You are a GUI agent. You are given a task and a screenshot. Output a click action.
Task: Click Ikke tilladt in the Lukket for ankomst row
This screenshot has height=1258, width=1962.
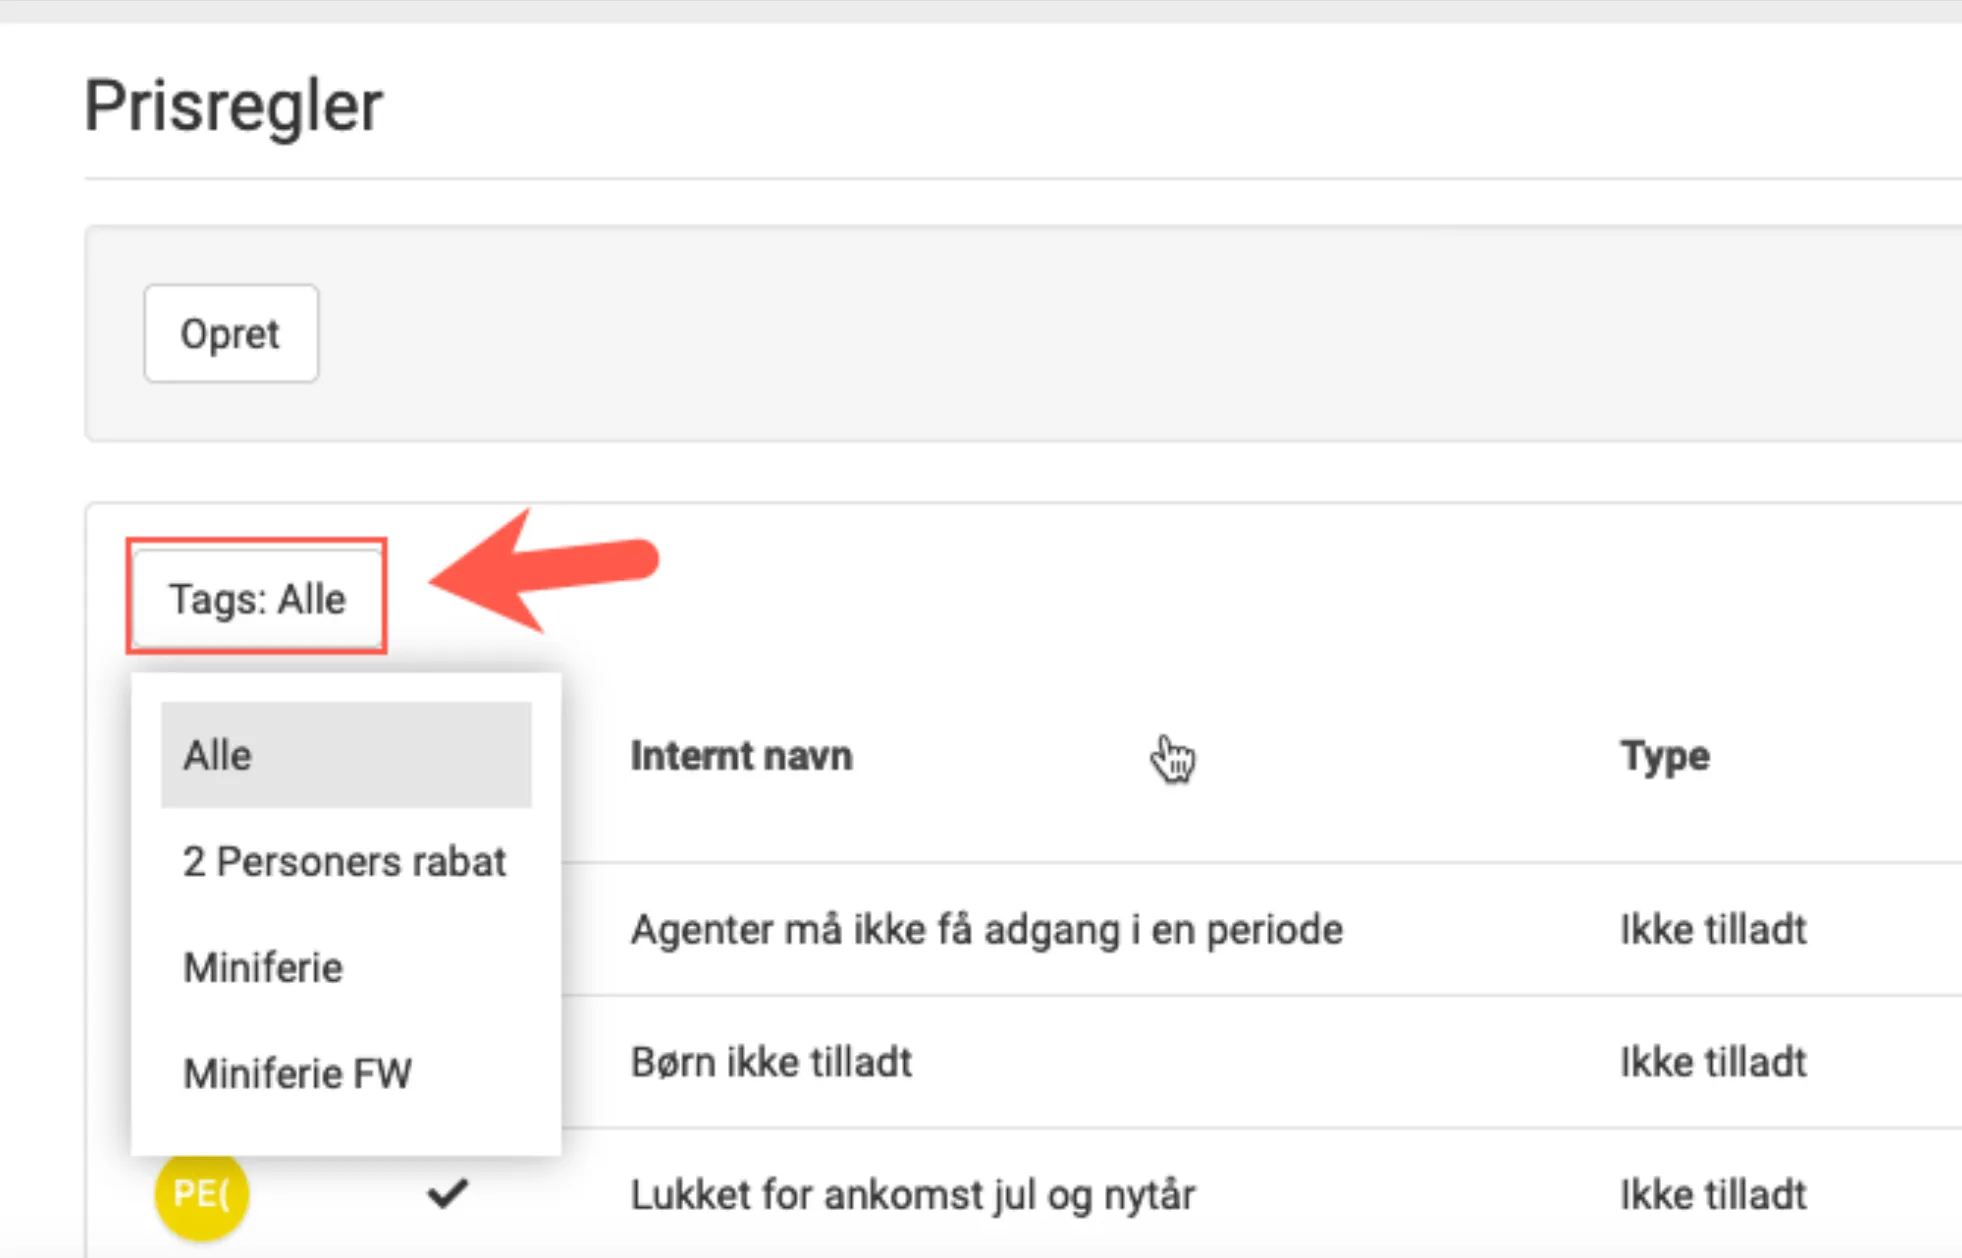tap(1712, 1194)
